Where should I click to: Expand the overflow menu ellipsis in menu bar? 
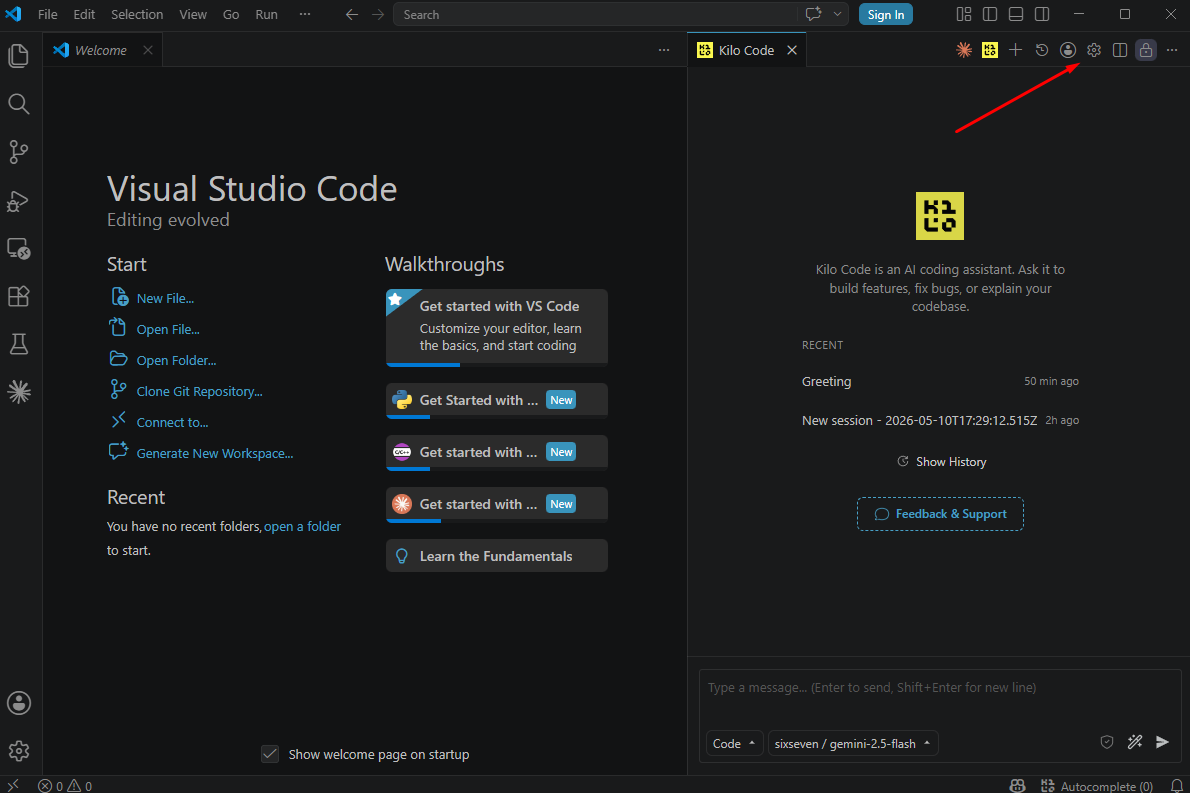point(304,14)
